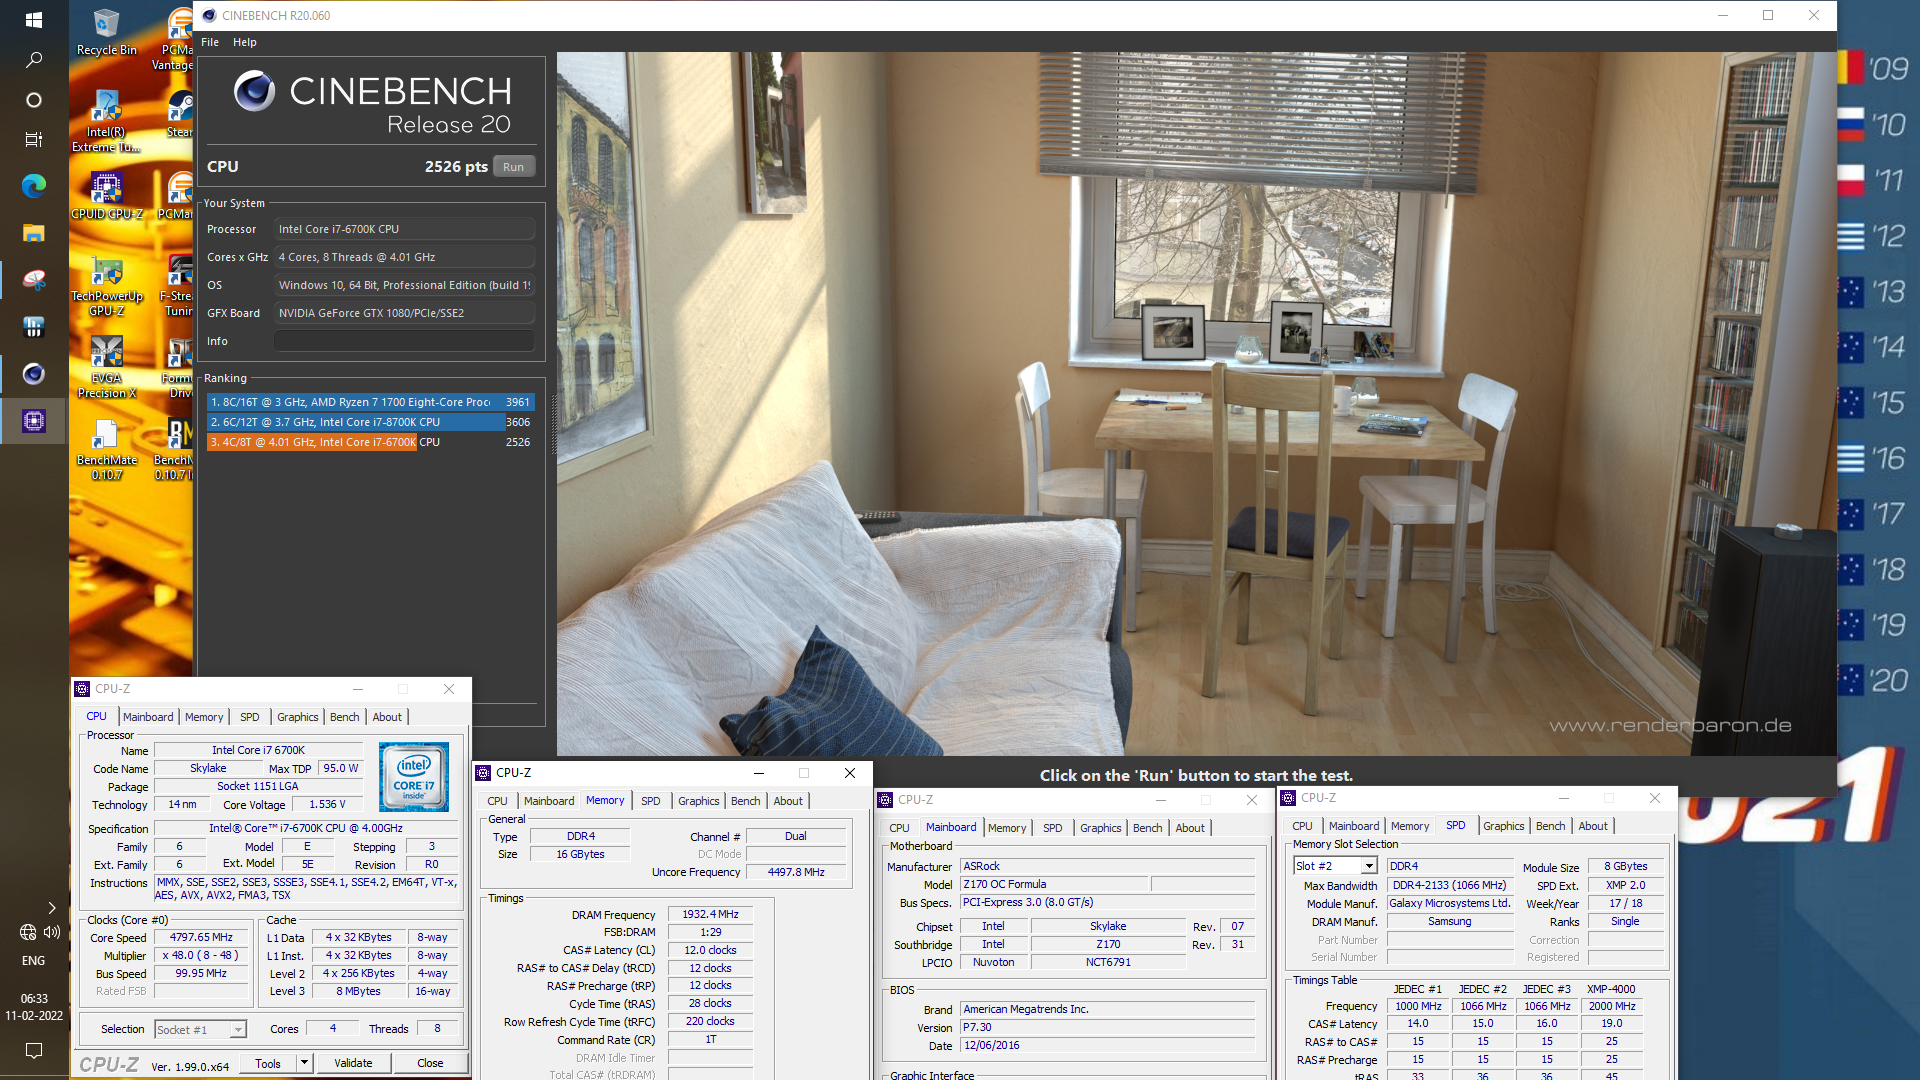Select Intel(R) Extreme Tuning desktop shortcut
Screen dimensions: 1920x1080
(x=106, y=121)
